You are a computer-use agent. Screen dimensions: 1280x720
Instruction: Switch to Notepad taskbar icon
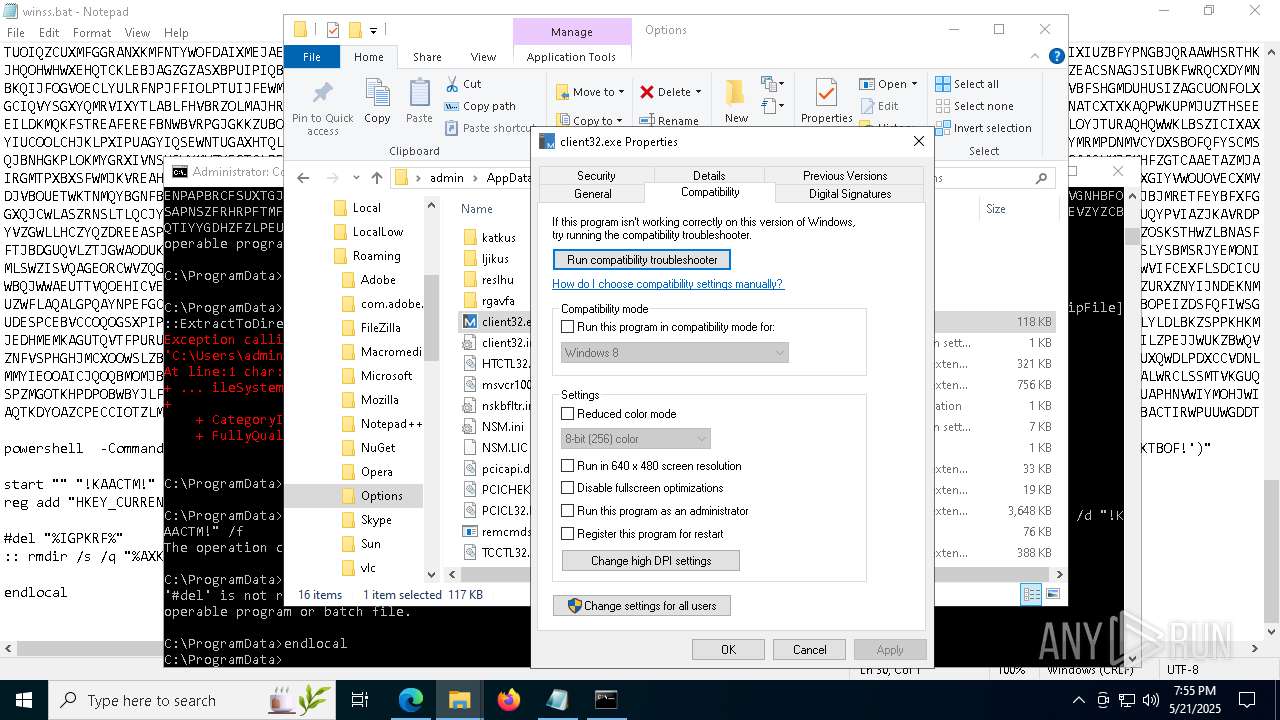click(557, 700)
